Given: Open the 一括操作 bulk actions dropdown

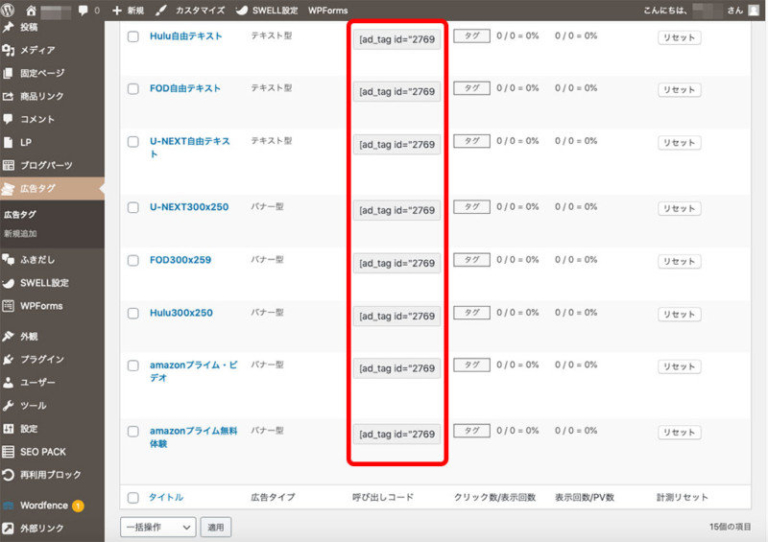Looking at the screenshot, I should click(x=158, y=527).
